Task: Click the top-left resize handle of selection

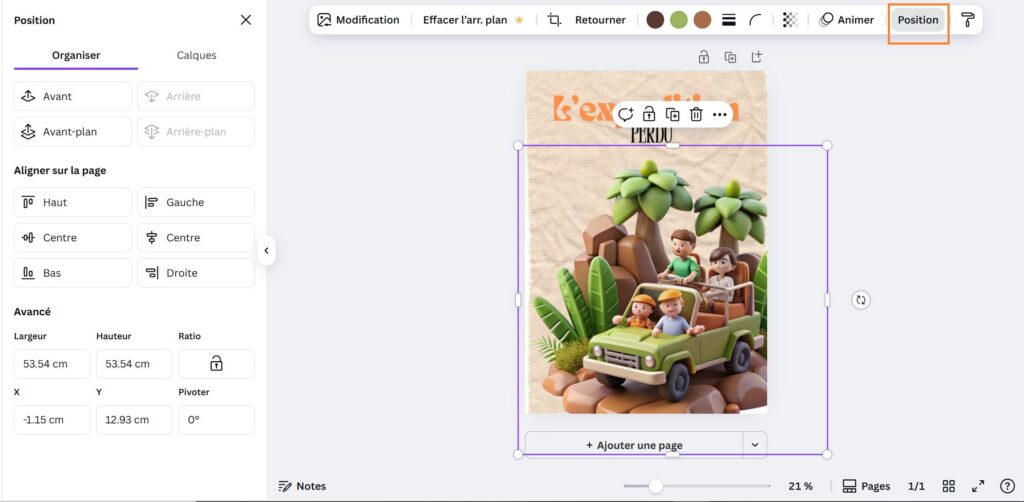Action: pos(518,145)
